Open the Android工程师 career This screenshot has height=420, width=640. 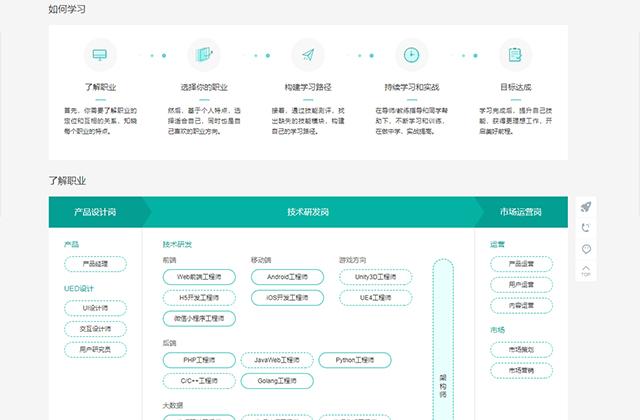287,277
